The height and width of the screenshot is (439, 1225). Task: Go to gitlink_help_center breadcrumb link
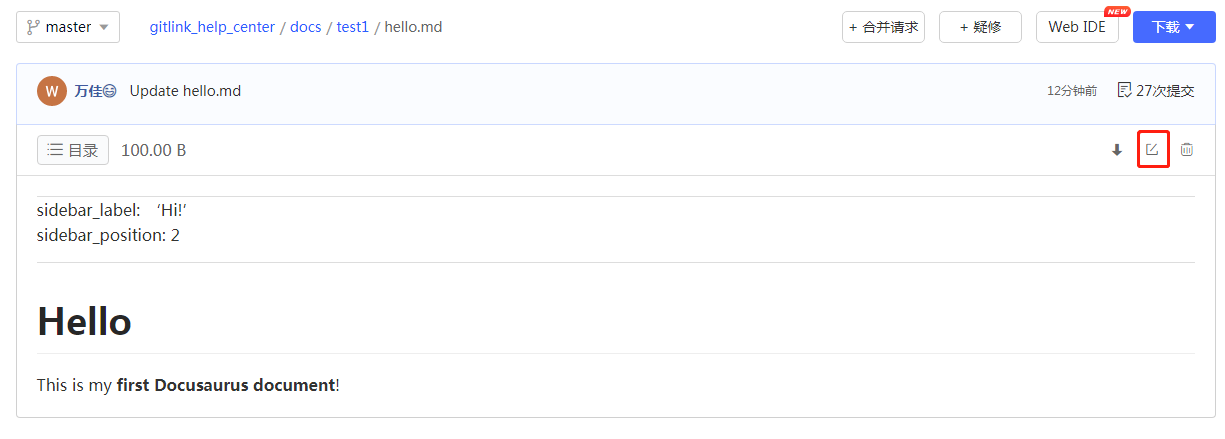coord(212,27)
